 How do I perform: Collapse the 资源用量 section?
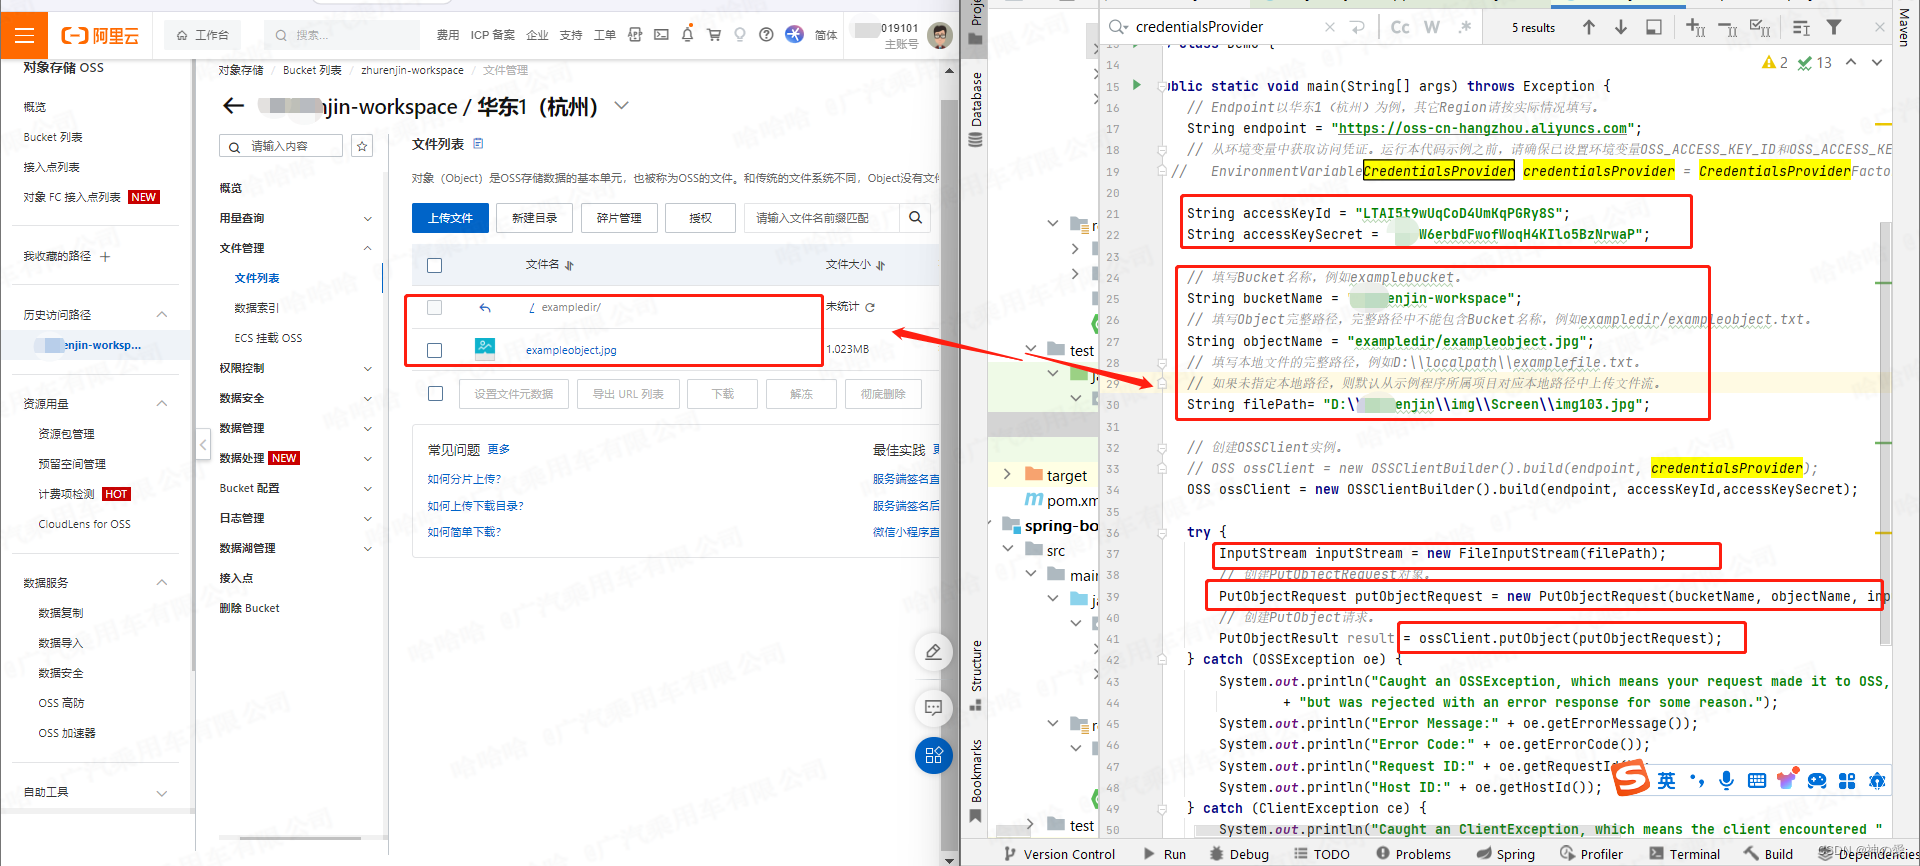[162, 403]
